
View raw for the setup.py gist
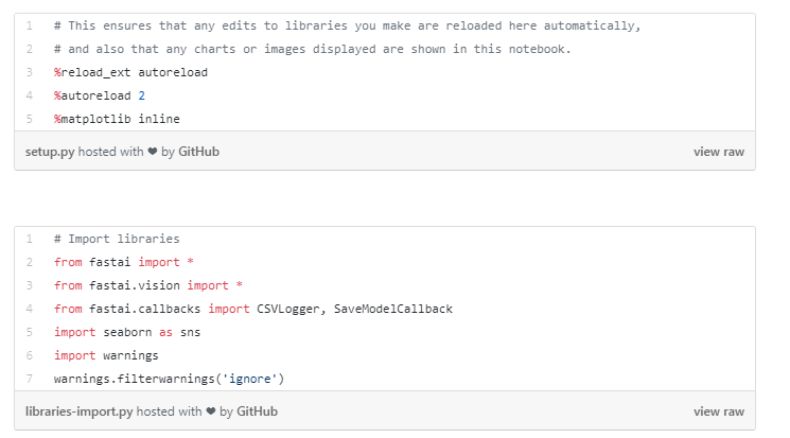point(718,152)
